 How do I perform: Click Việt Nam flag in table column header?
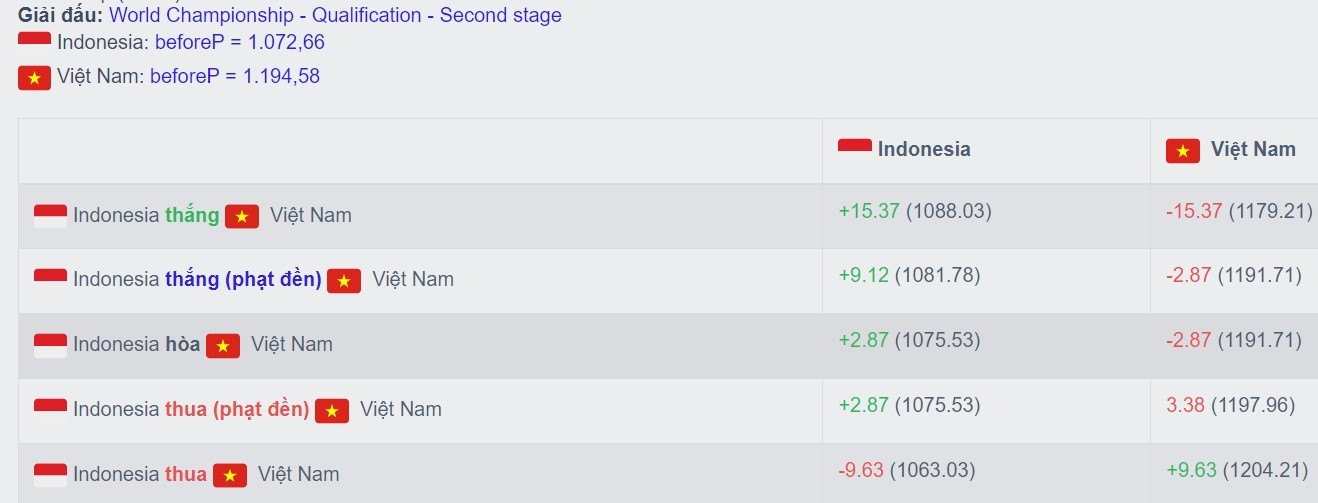click(x=1183, y=150)
